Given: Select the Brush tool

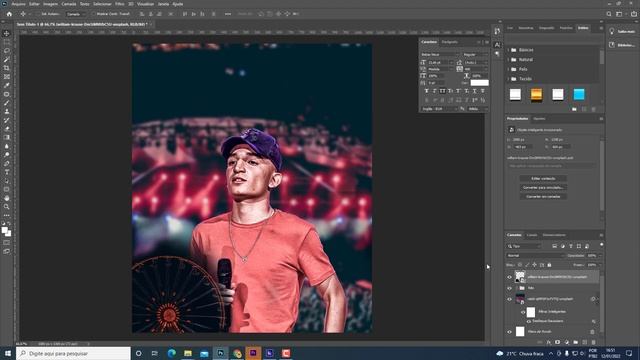Looking at the screenshot, I should [x=7, y=103].
